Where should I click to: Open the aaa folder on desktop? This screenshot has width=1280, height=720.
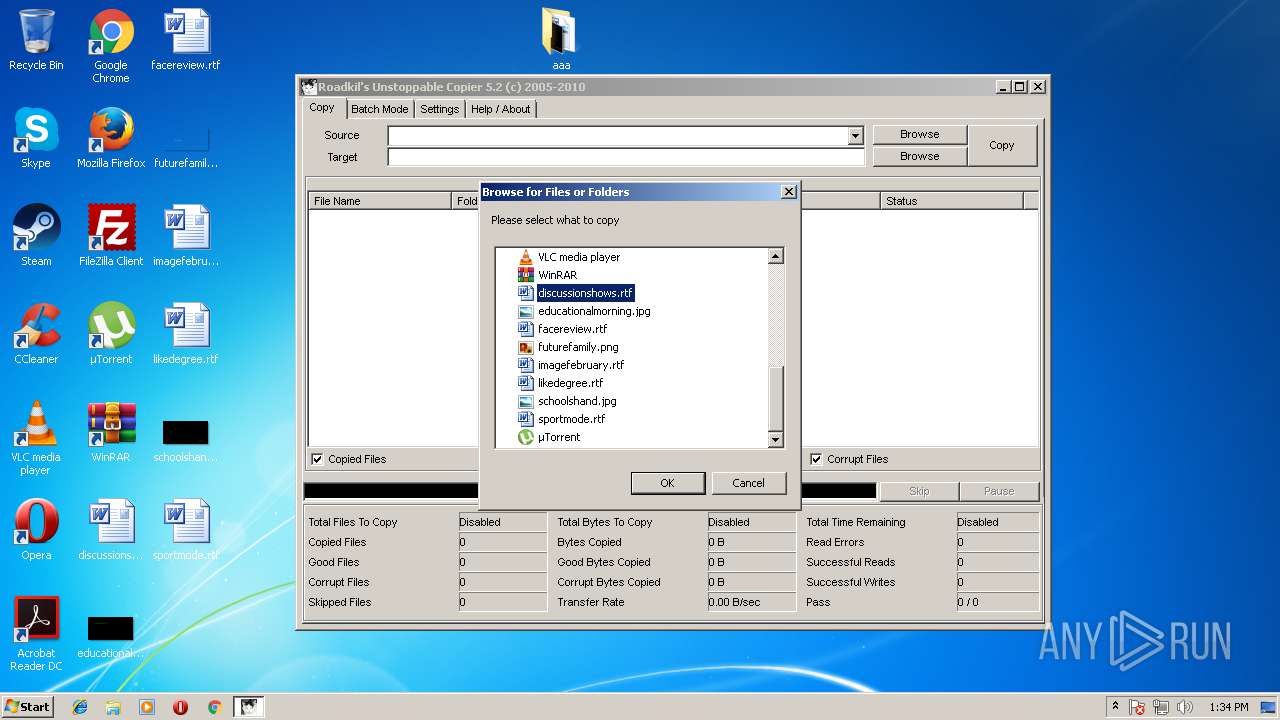[561, 40]
